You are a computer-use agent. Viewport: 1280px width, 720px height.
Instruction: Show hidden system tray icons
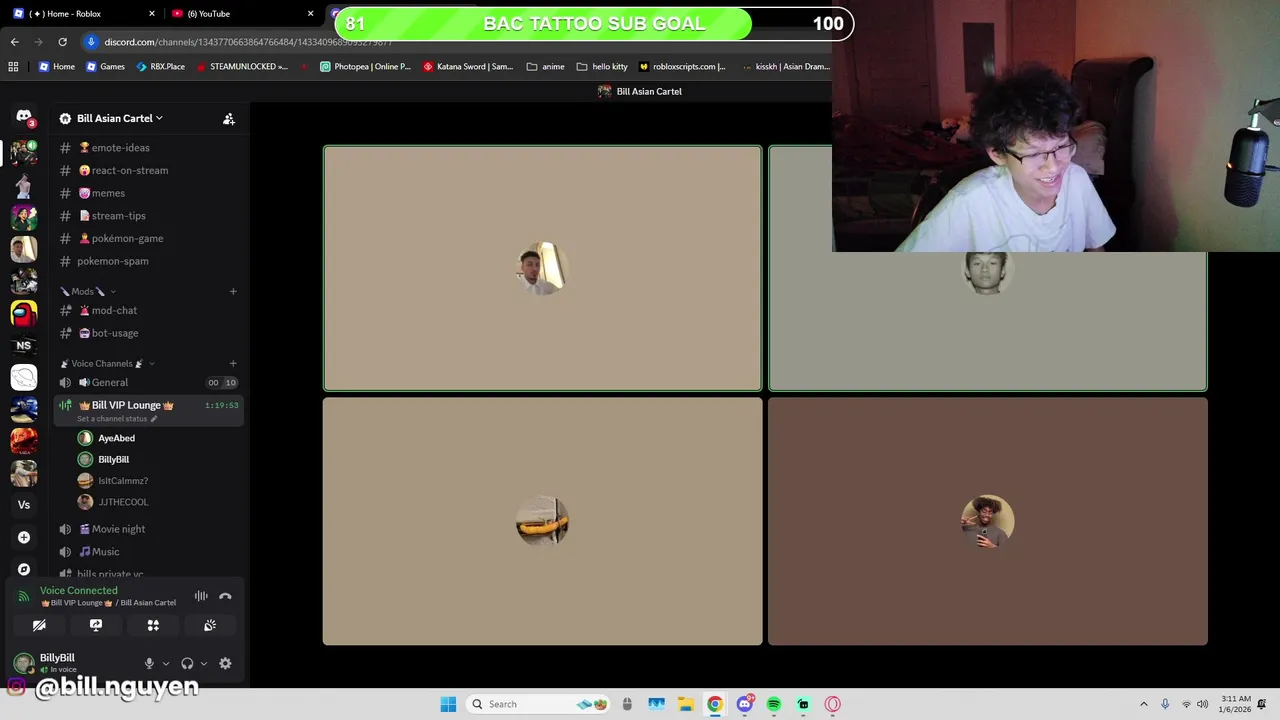[1144, 704]
